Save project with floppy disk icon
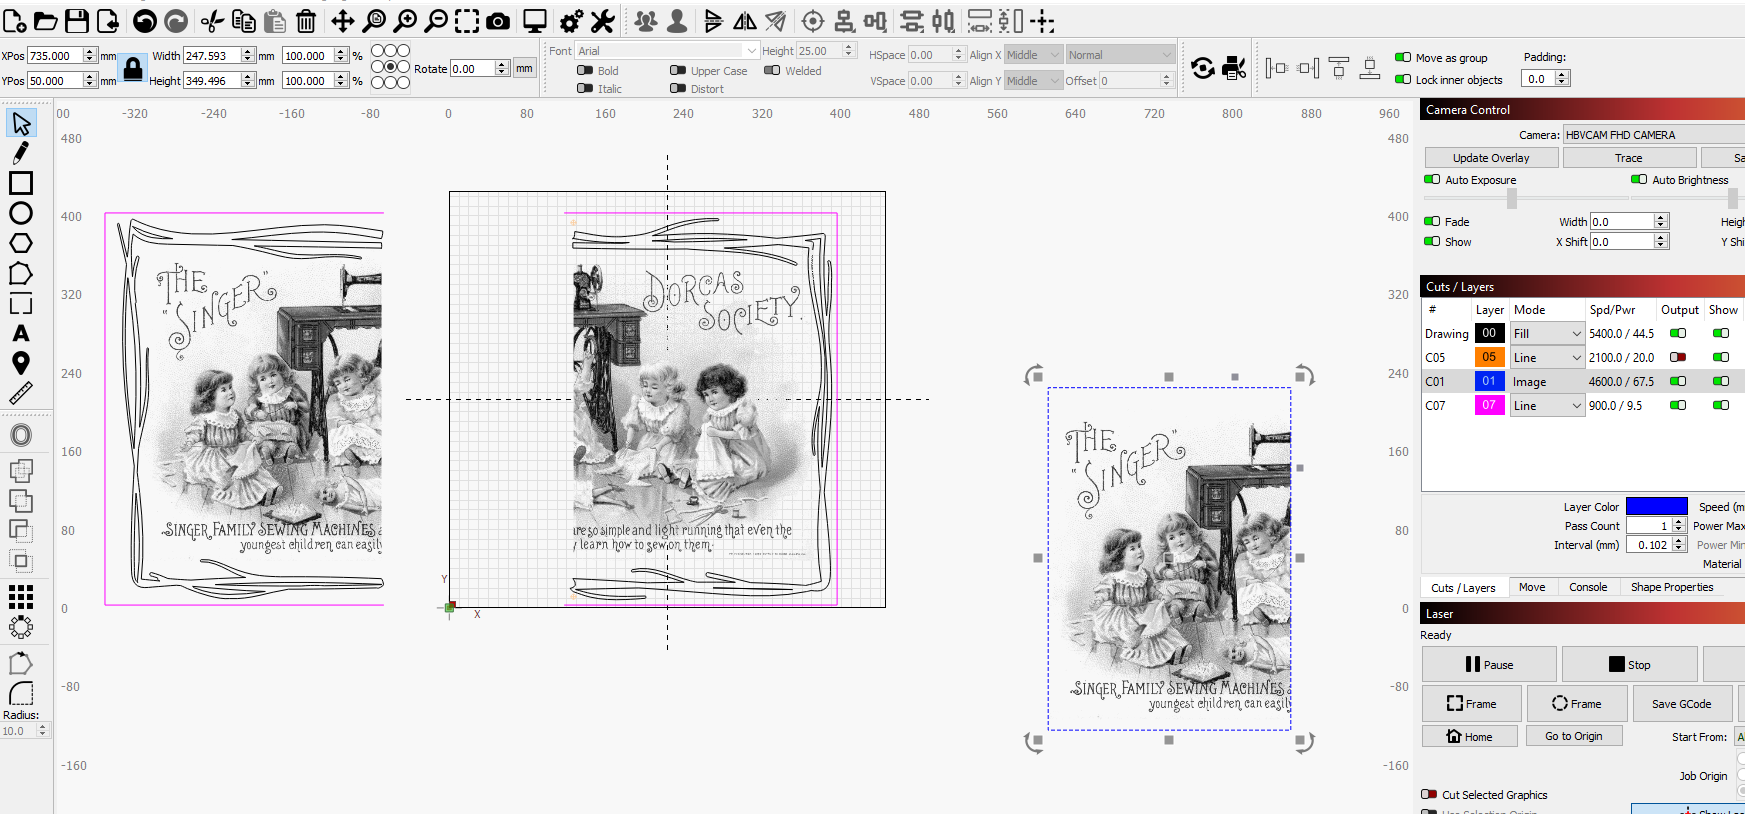 click(x=76, y=21)
